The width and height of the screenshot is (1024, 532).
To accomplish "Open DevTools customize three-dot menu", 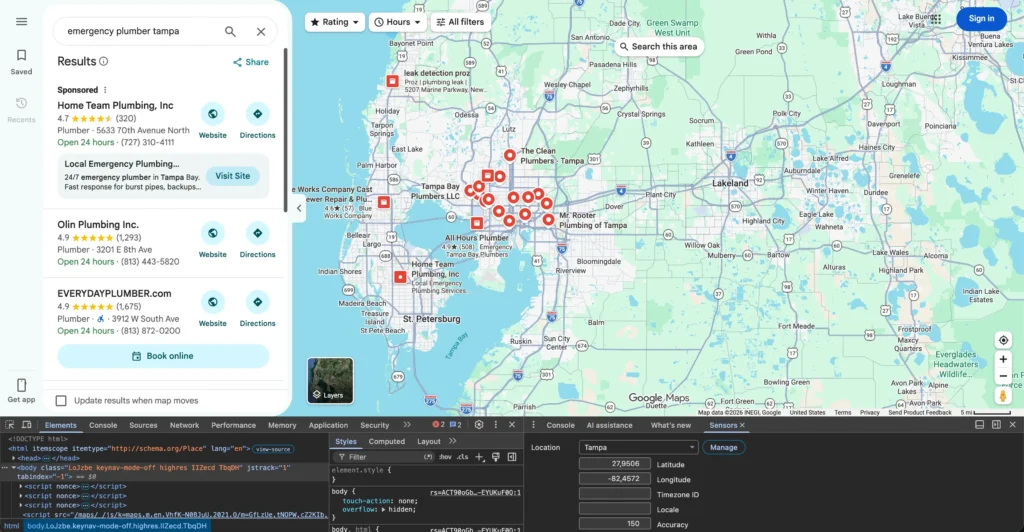I will (496, 425).
